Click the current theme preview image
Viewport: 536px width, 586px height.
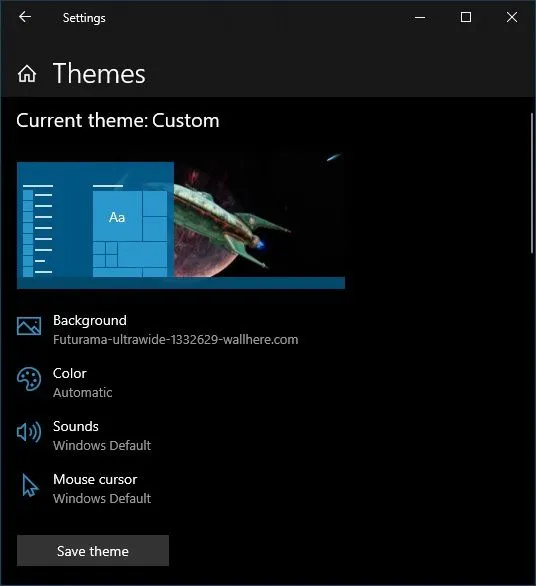click(x=181, y=221)
